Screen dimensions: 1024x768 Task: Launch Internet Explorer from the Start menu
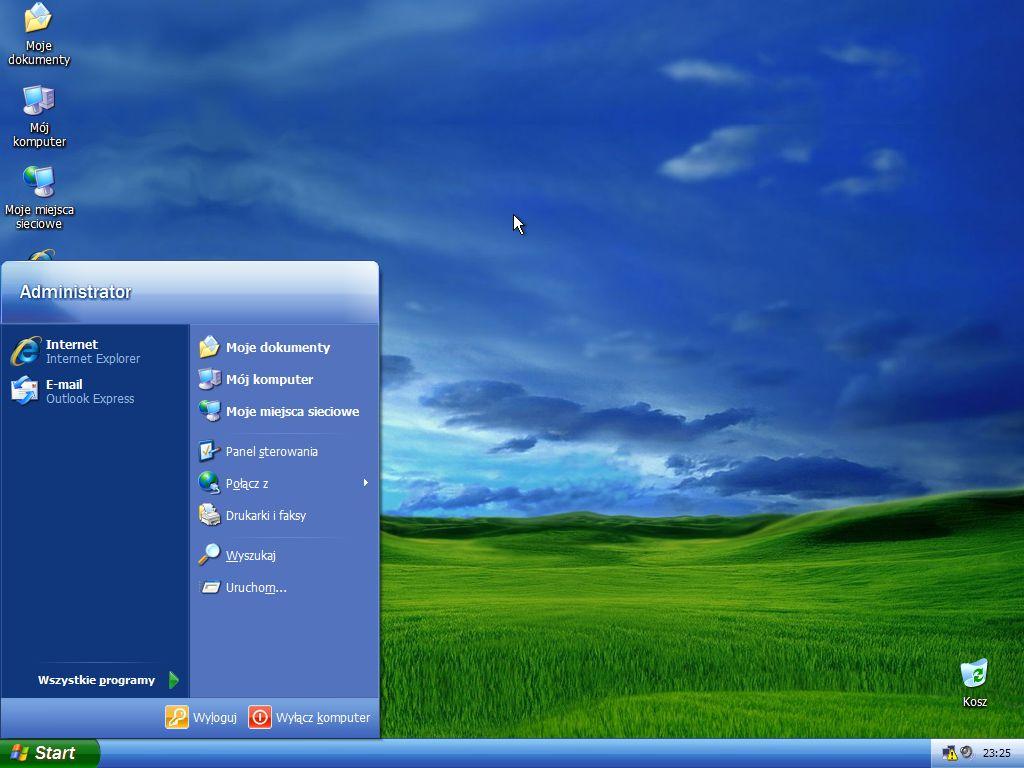coord(95,351)
